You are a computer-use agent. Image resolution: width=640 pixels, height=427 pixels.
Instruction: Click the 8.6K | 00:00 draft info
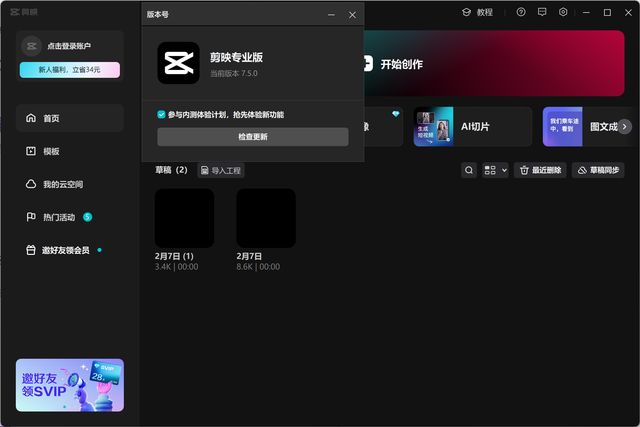click(258, 267)
